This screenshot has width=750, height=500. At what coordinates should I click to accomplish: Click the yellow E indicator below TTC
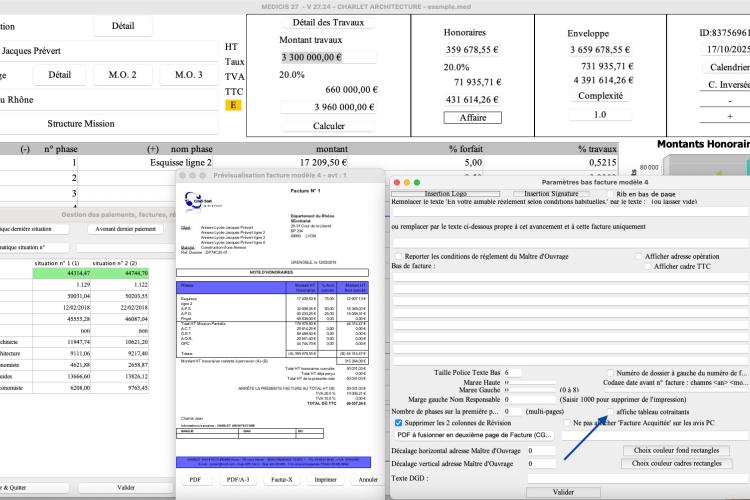point(233,105)
